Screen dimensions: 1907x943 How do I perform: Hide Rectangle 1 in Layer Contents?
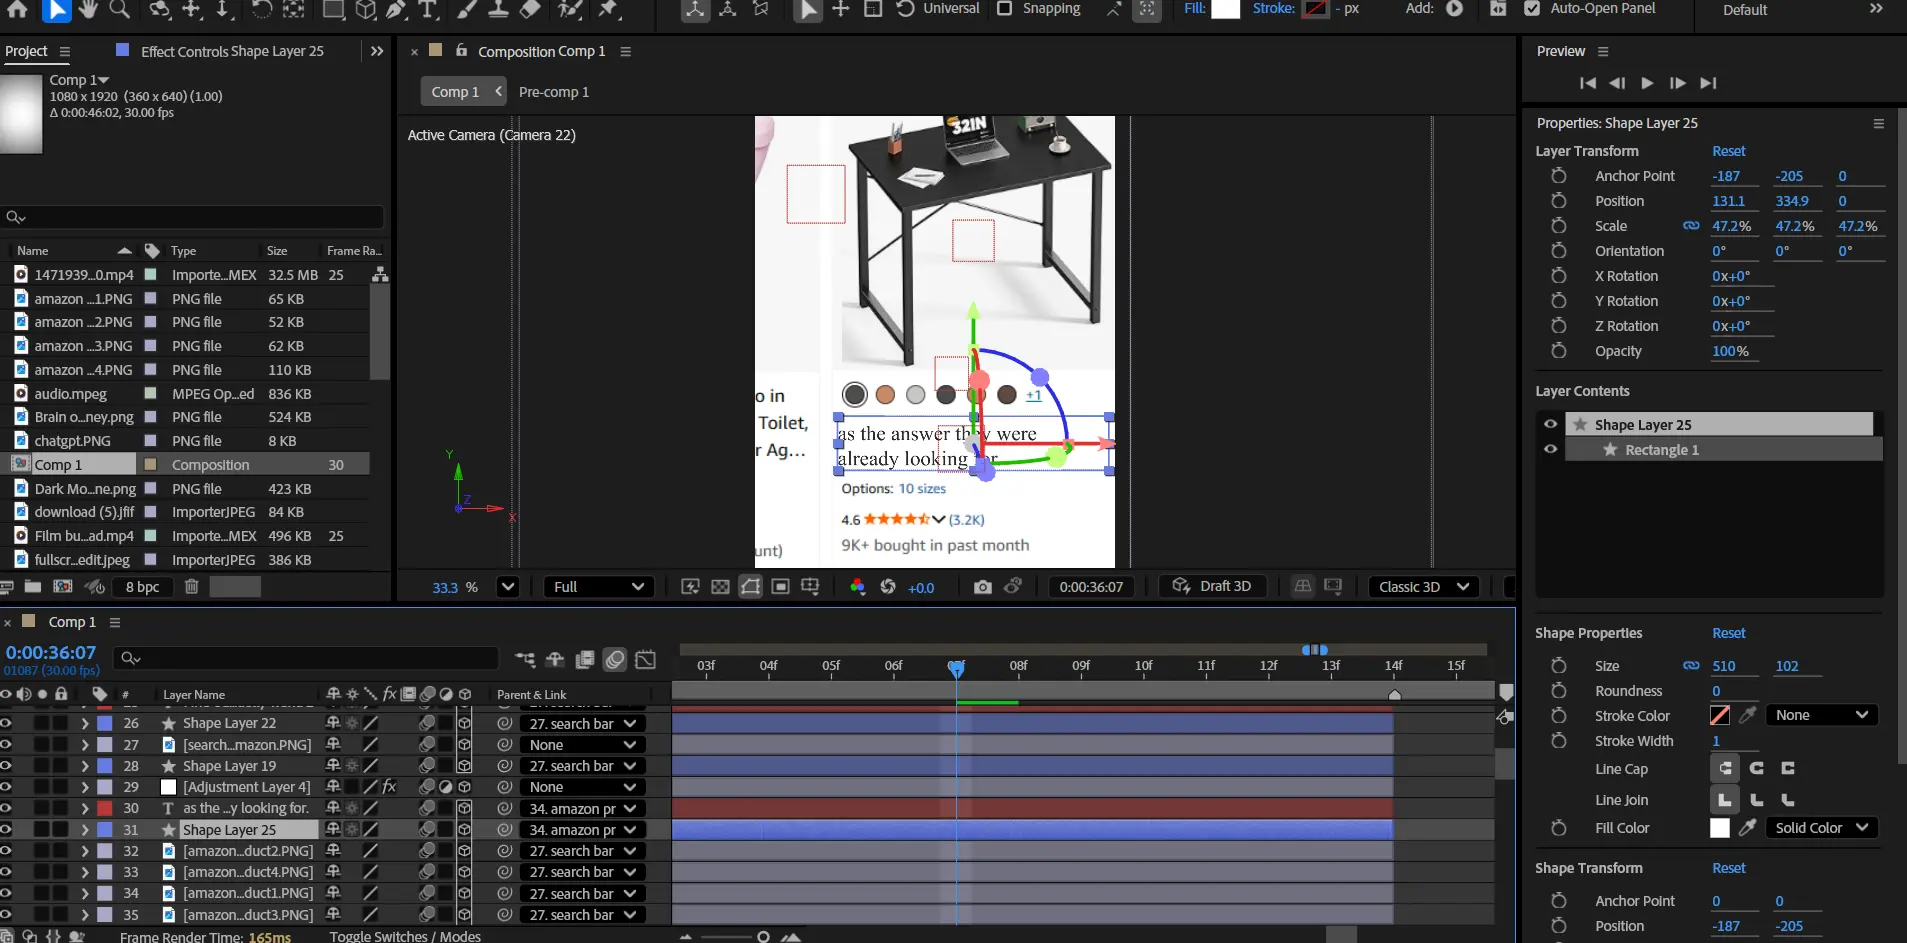[1550, 449]
